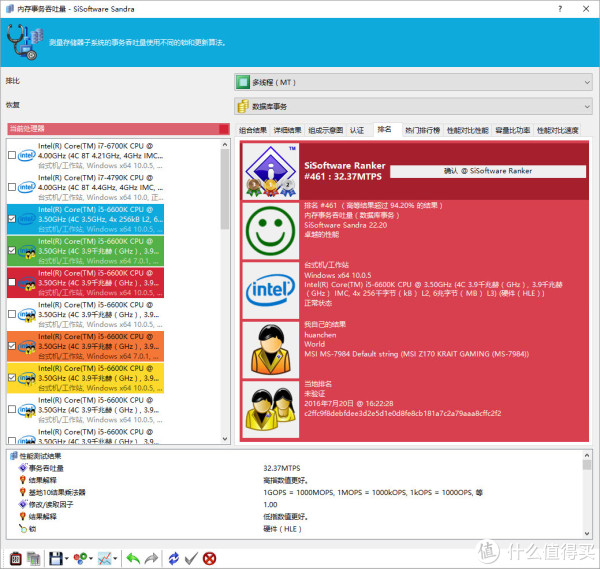The width and height of the screenshot is (600, 569).
Task: Click the icon beside 性能测试结果
Action: [x=14, y=456]
